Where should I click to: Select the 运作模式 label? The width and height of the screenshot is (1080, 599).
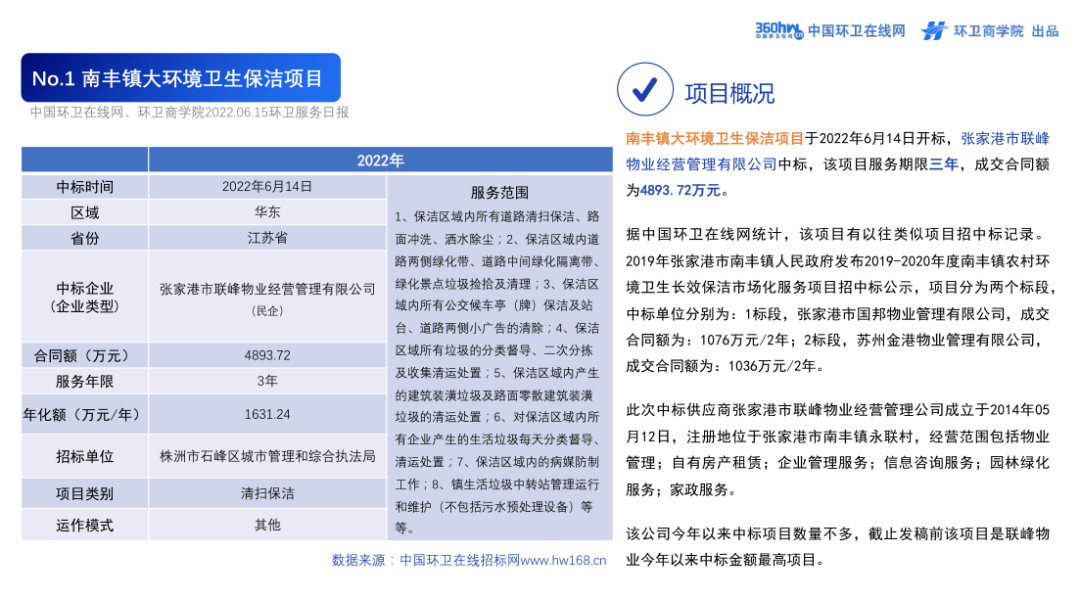85,525
